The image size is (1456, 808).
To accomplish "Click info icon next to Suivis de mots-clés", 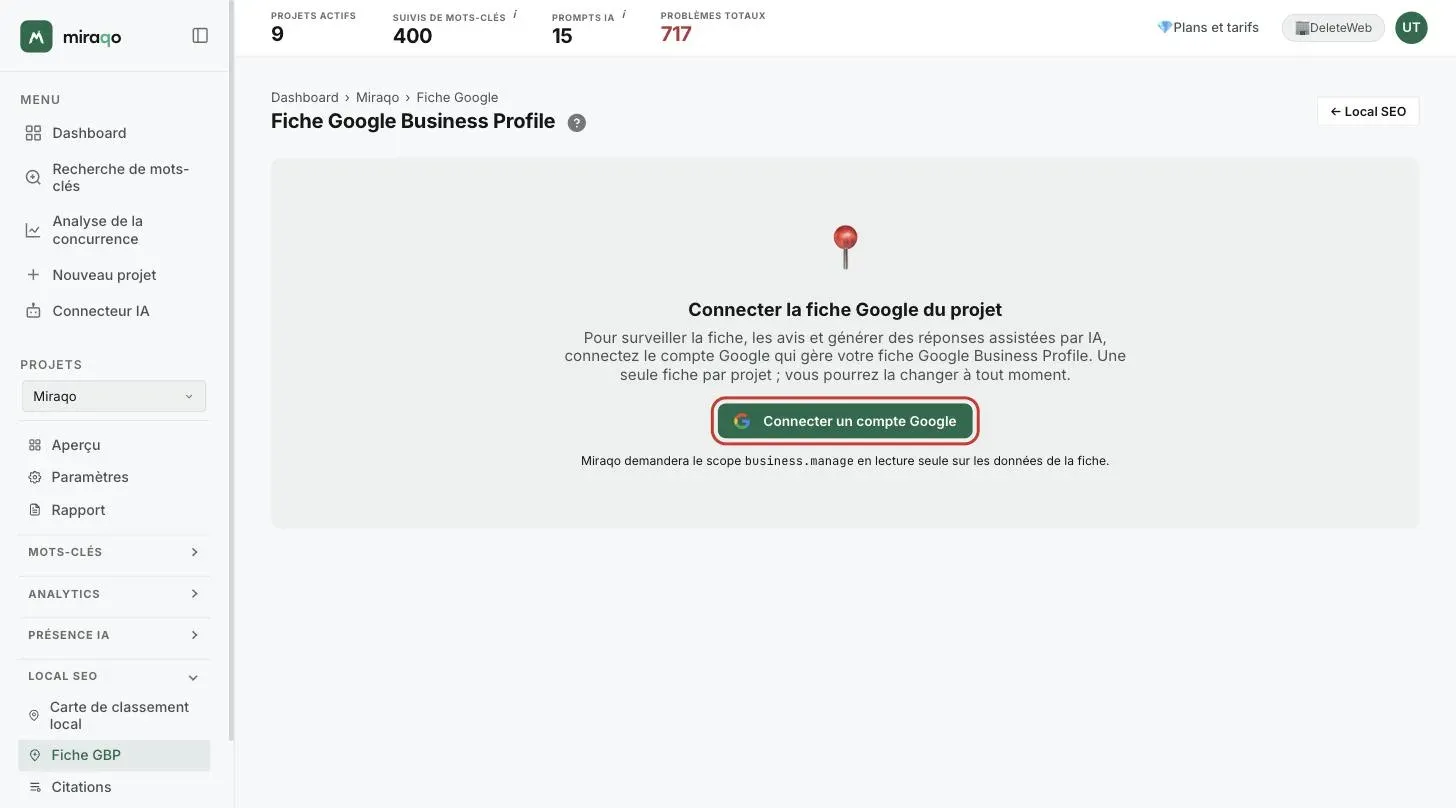I will [x=515, y=15].
